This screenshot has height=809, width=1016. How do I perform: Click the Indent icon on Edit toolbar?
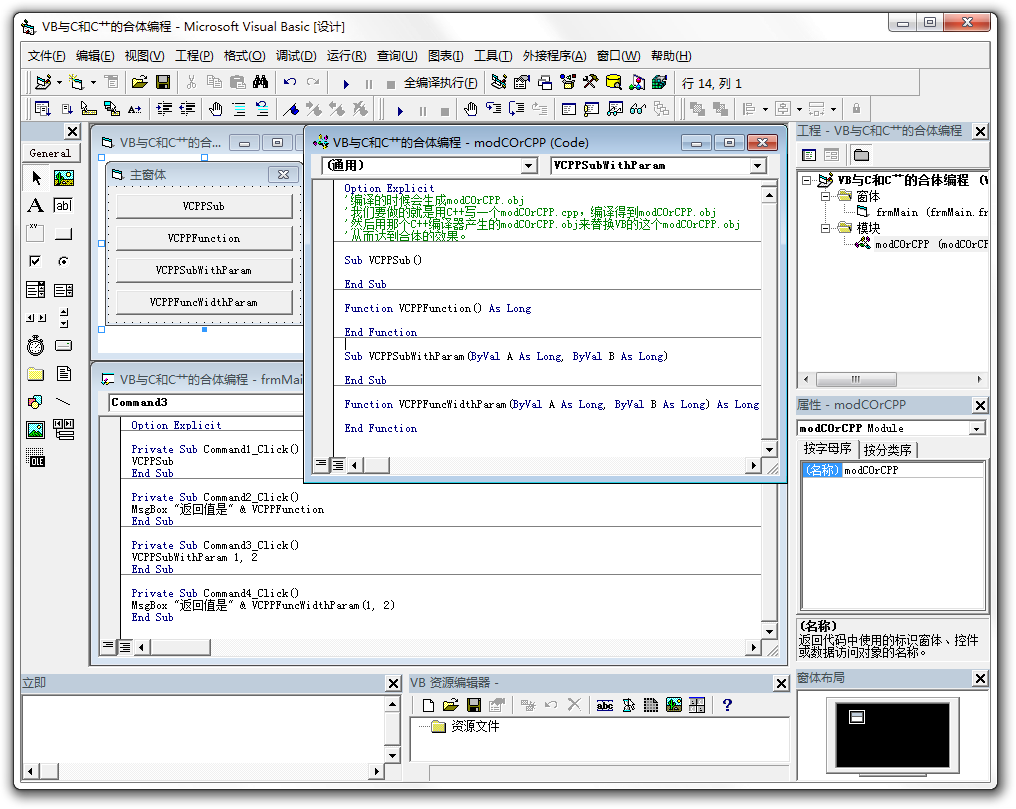(164, 109)
